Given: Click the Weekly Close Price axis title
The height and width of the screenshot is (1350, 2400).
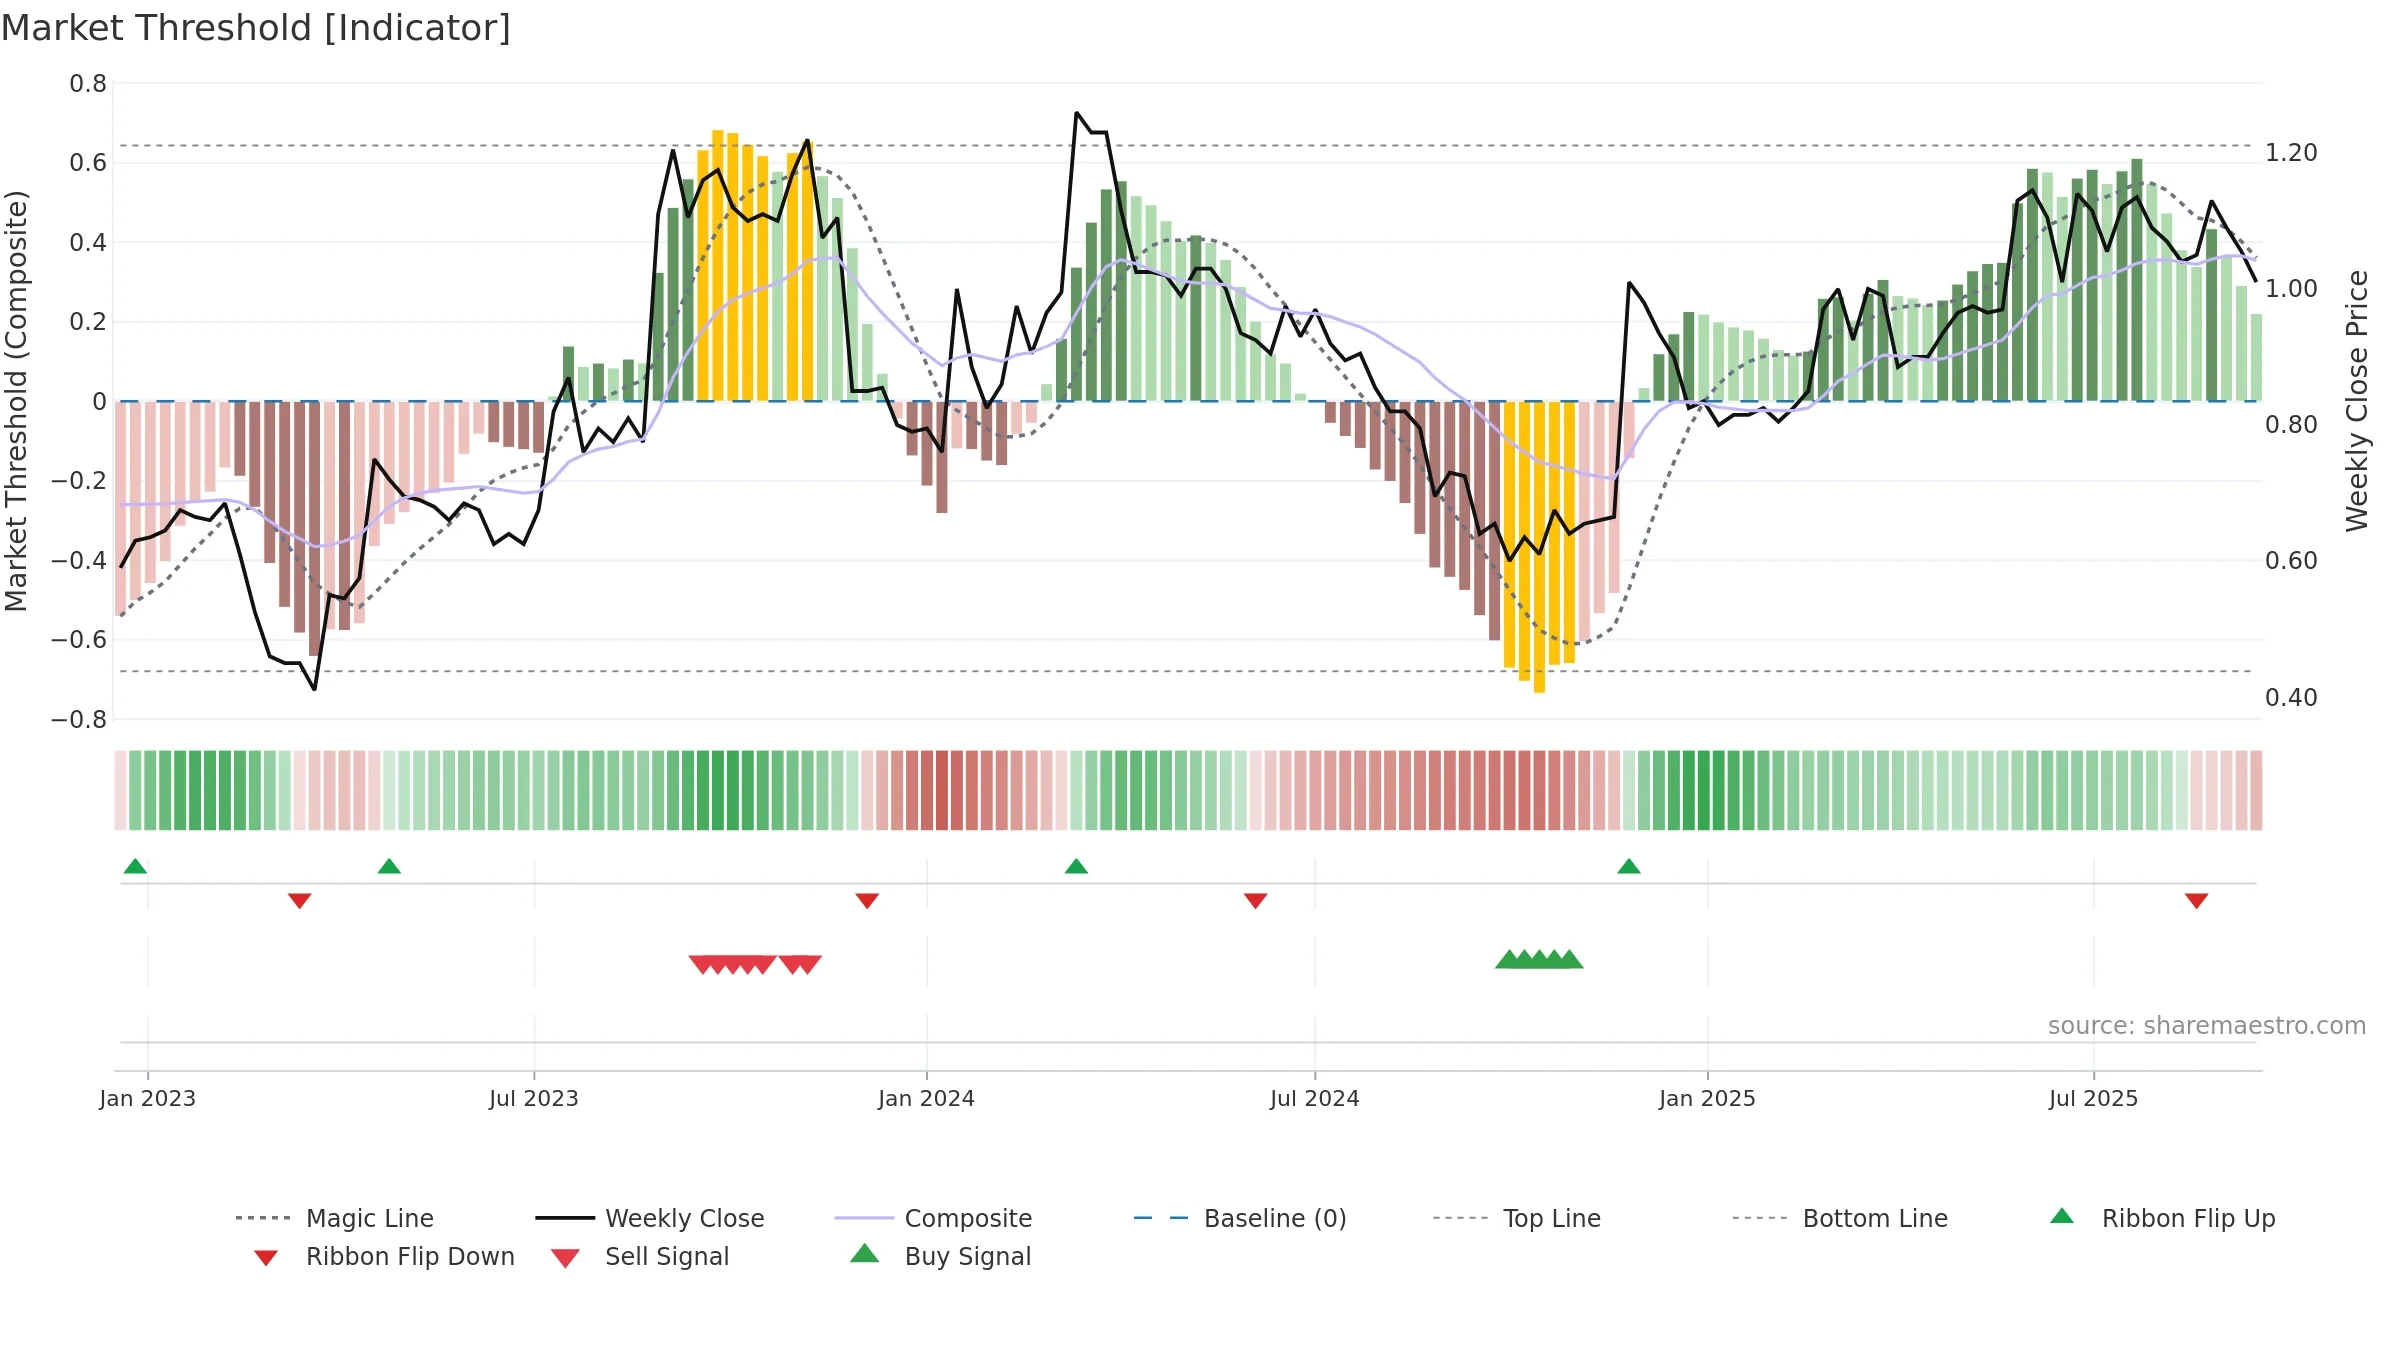Looking at the screenshot, I should click(2357, 400).
